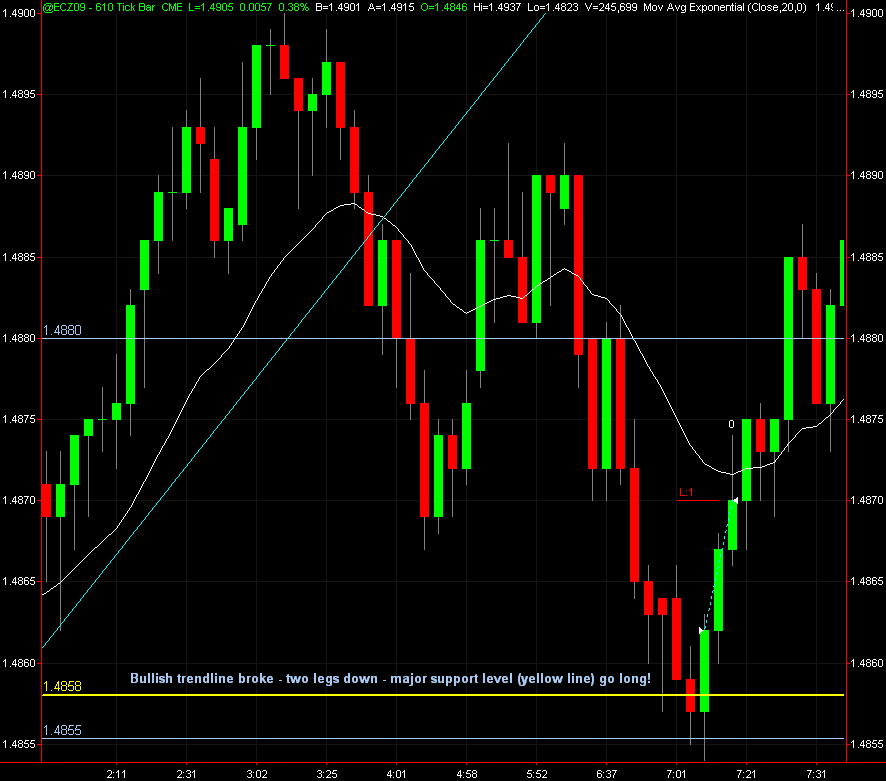
Task: Click the 0.38% percent change value
Action: coord(293,7)
